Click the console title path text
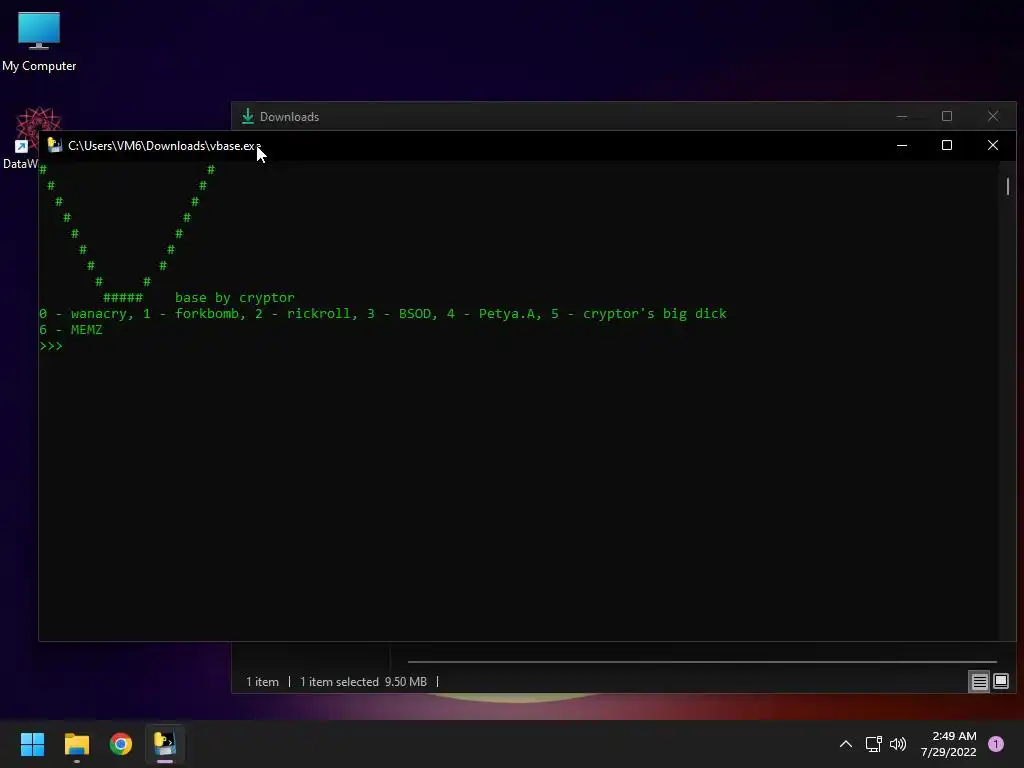This screenshot has height=768, width=1024. pos(165,146)
